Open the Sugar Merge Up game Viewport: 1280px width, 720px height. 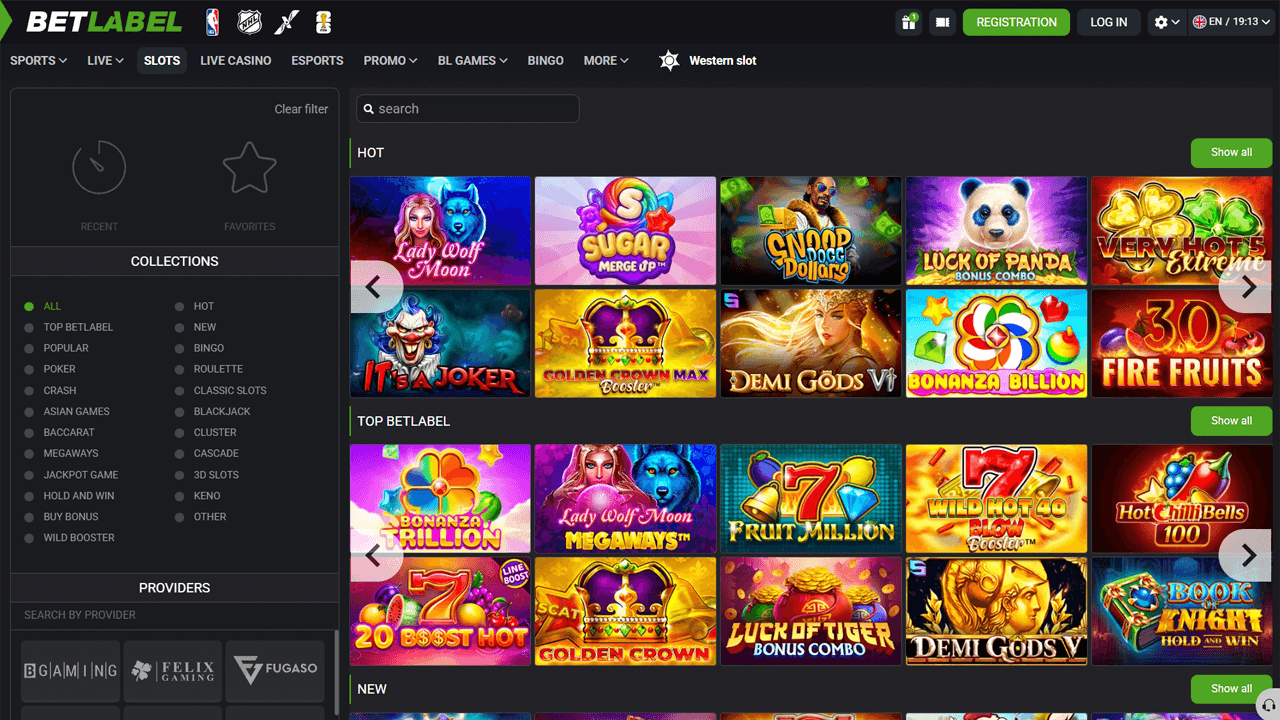(x=626, y=231)
